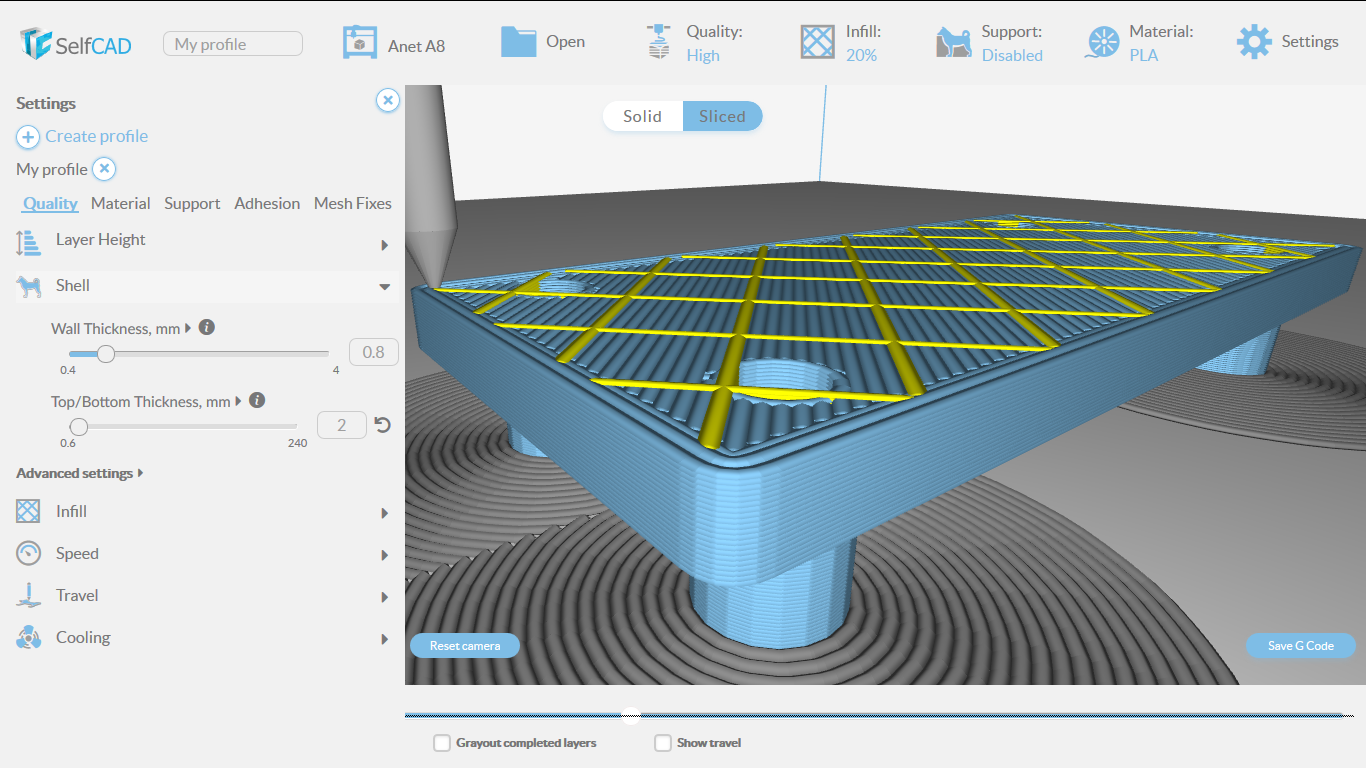1366x768 pixels.
Task: Toggle the Show travel checkbox
Action: coord(663,743)
